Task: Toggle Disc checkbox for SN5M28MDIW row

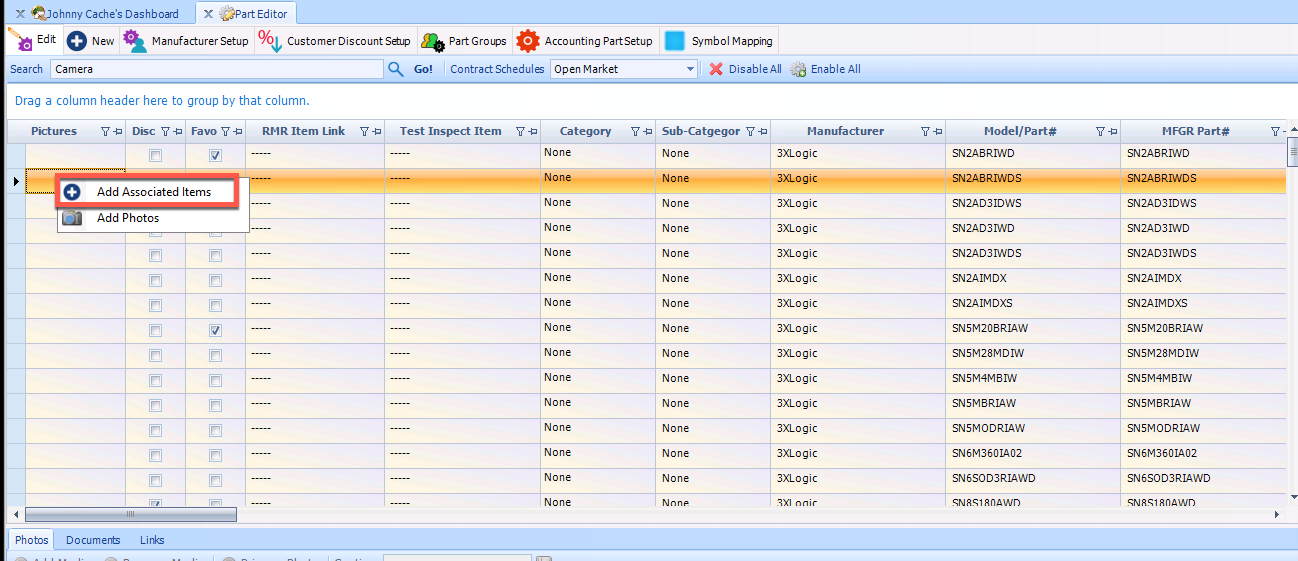Action: point(155,356)
